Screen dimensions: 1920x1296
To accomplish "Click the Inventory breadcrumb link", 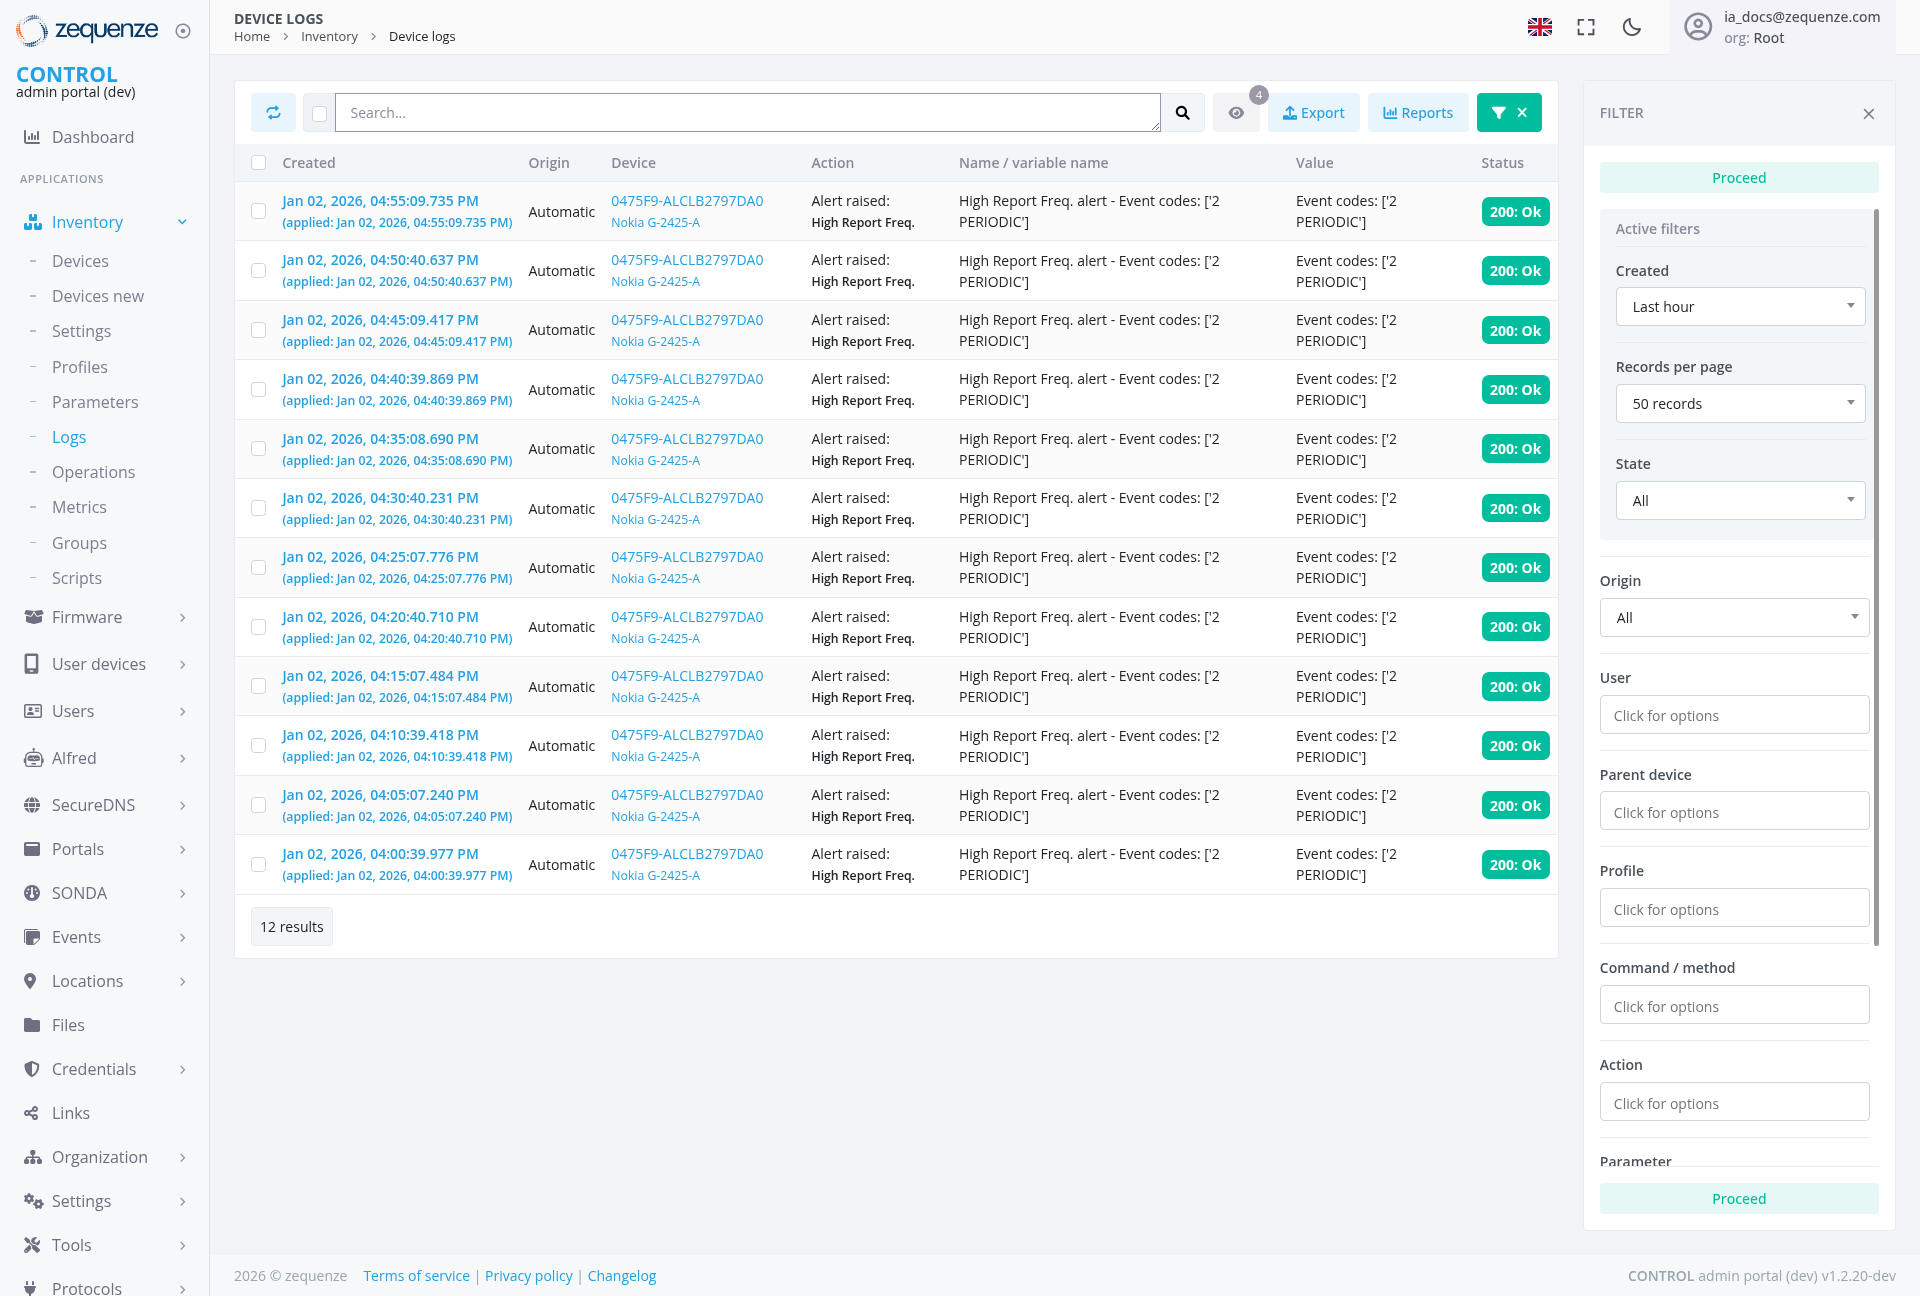I will point(329,37).
